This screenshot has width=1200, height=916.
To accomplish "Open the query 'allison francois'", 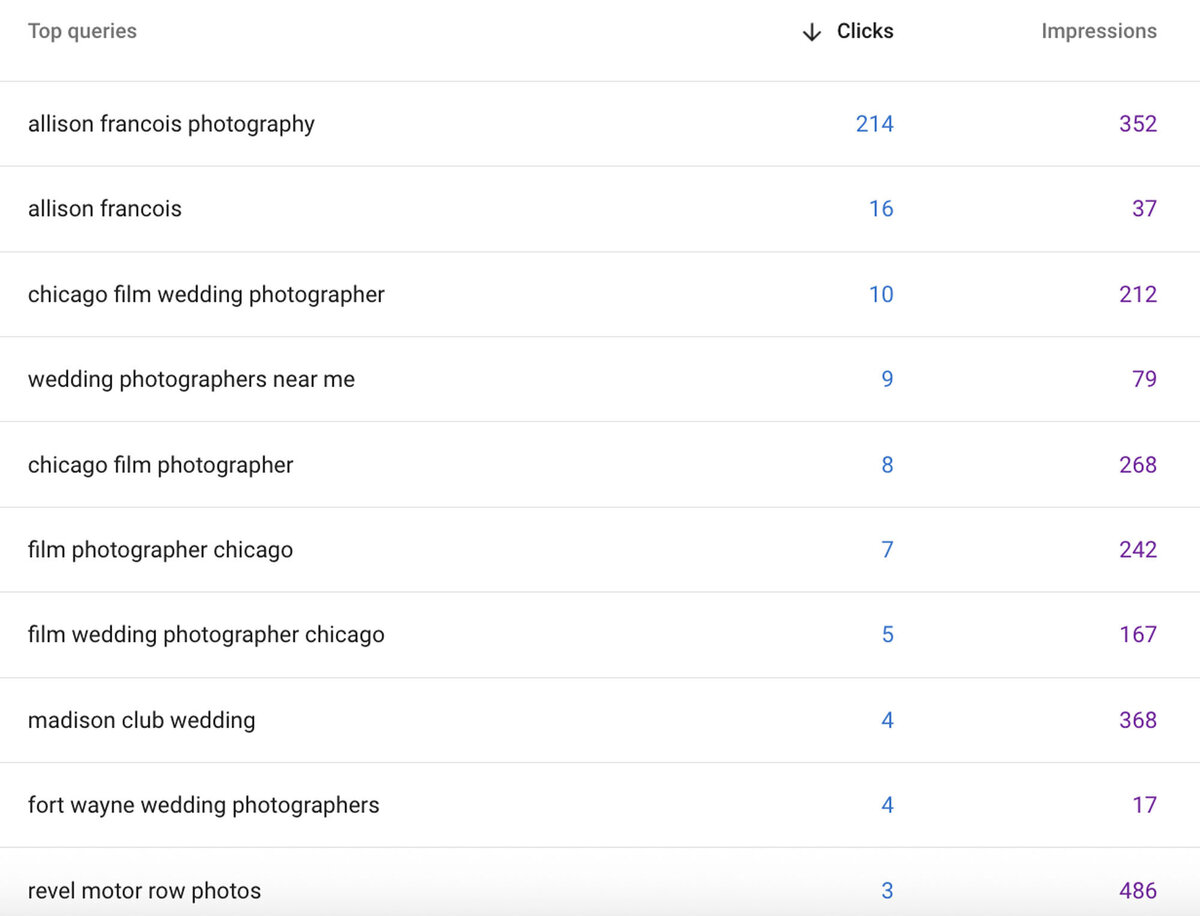I will [105, 209].
